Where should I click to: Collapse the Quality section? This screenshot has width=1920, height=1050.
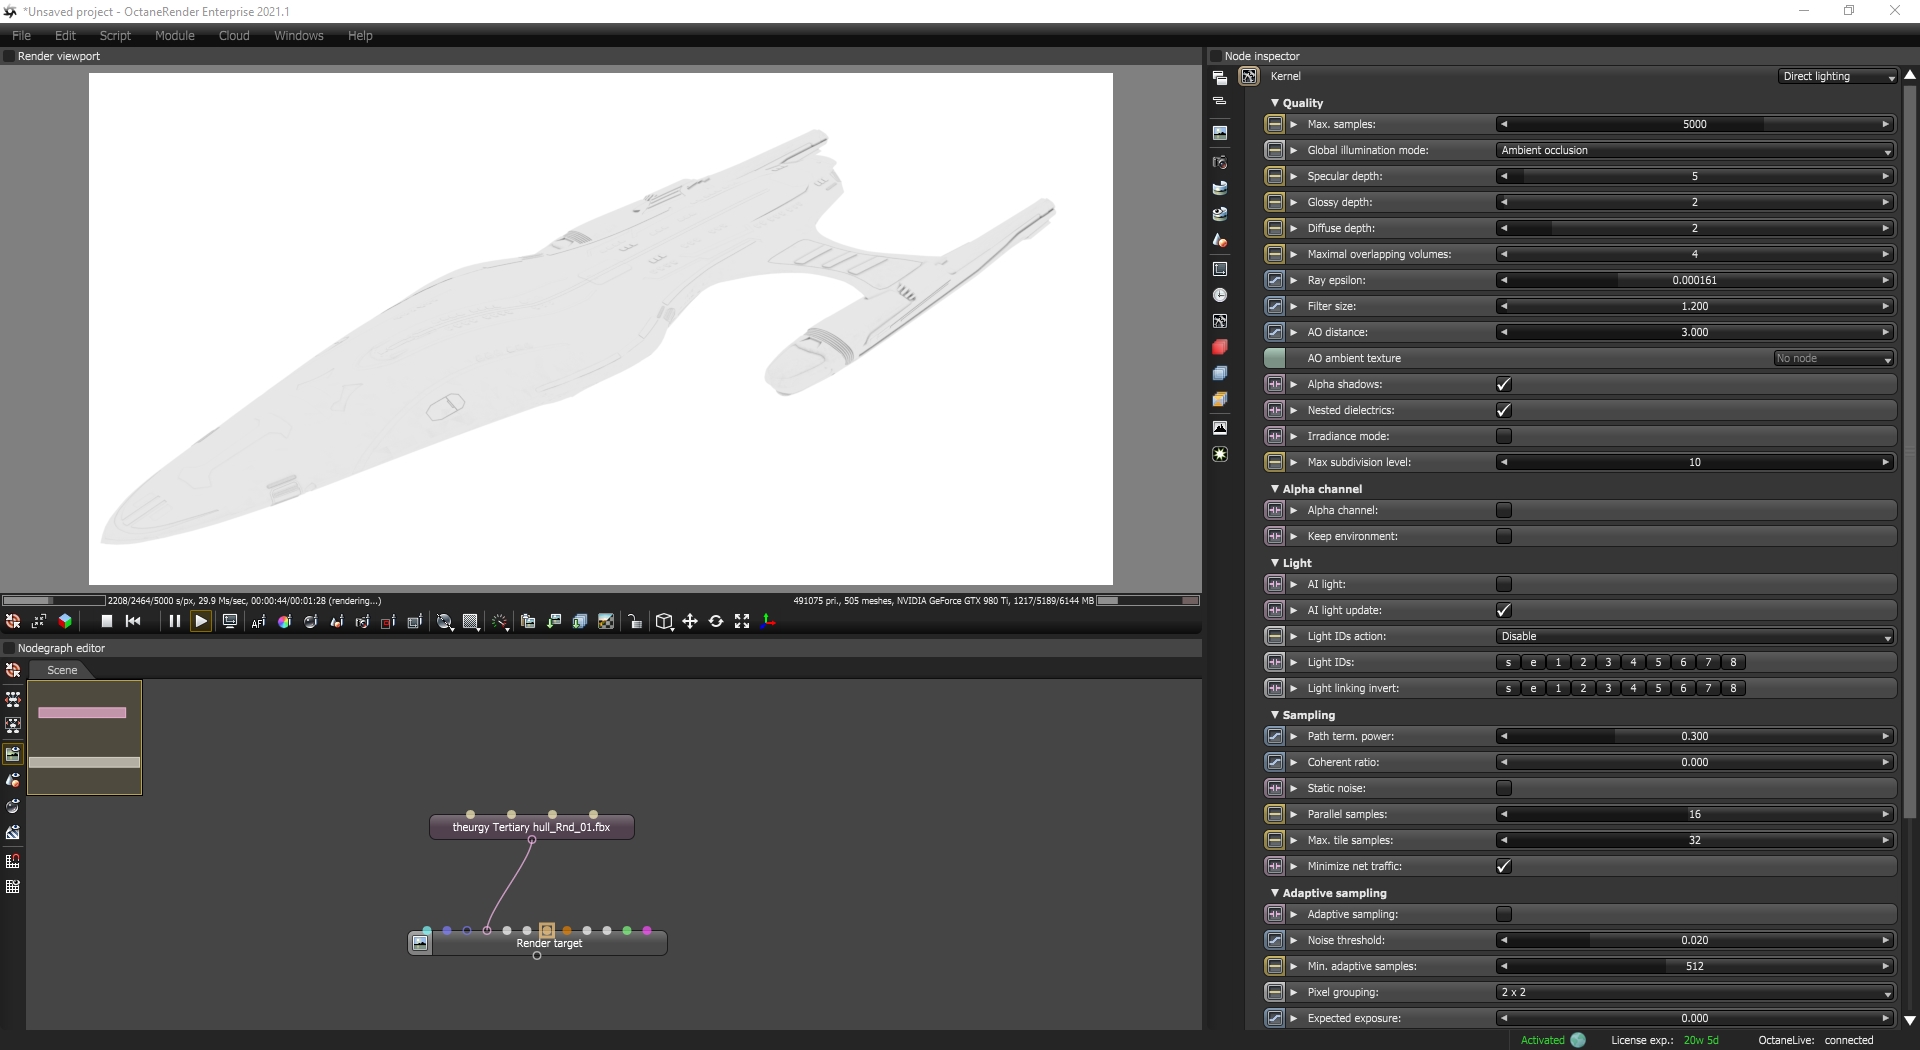(x=1275, y=103)
